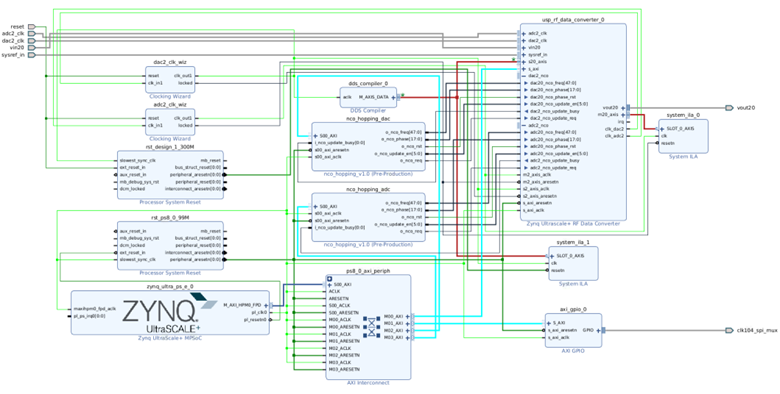Viewport: 780px width, 394px height.
Task: Click maxihpm0_fpd_aclk pin on Zynq block
Action: tap(94, 308)
